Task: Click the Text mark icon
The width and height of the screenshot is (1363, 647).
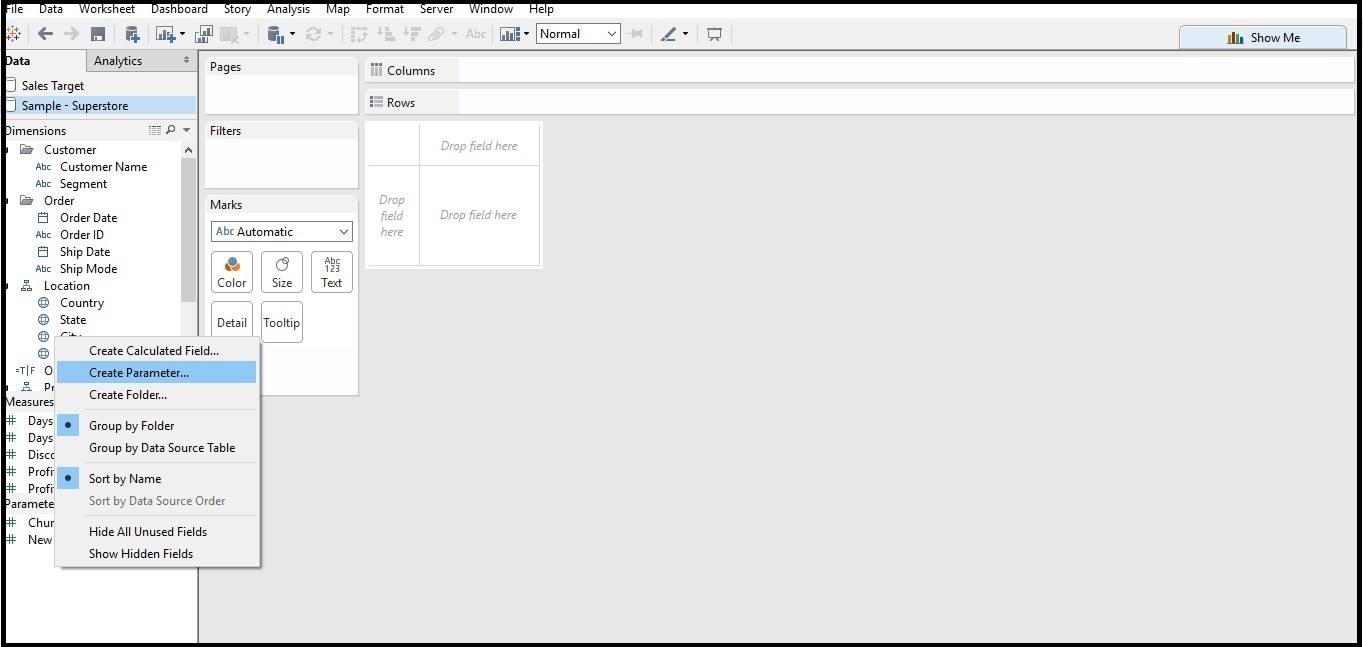Action: pyautogui.click(x=331, y=271)
